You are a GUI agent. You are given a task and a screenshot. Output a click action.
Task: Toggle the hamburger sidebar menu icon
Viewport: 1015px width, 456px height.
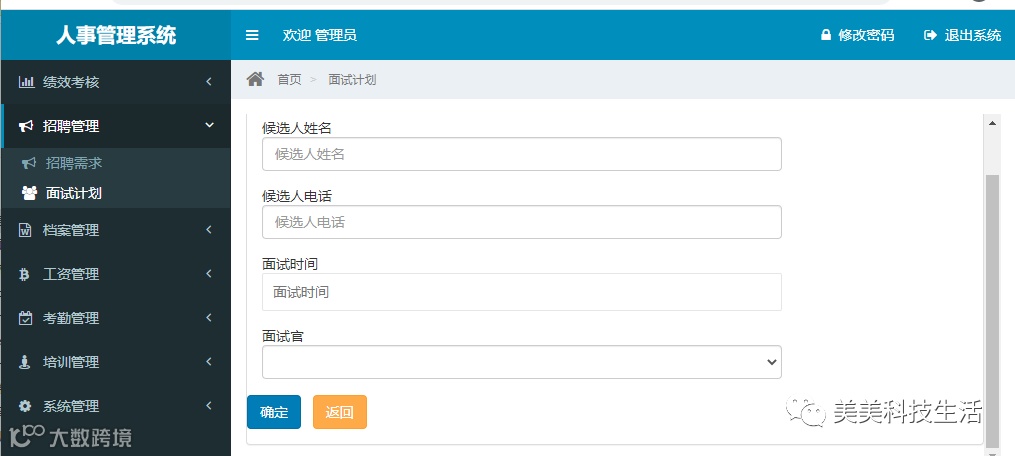tap(252, 35)
